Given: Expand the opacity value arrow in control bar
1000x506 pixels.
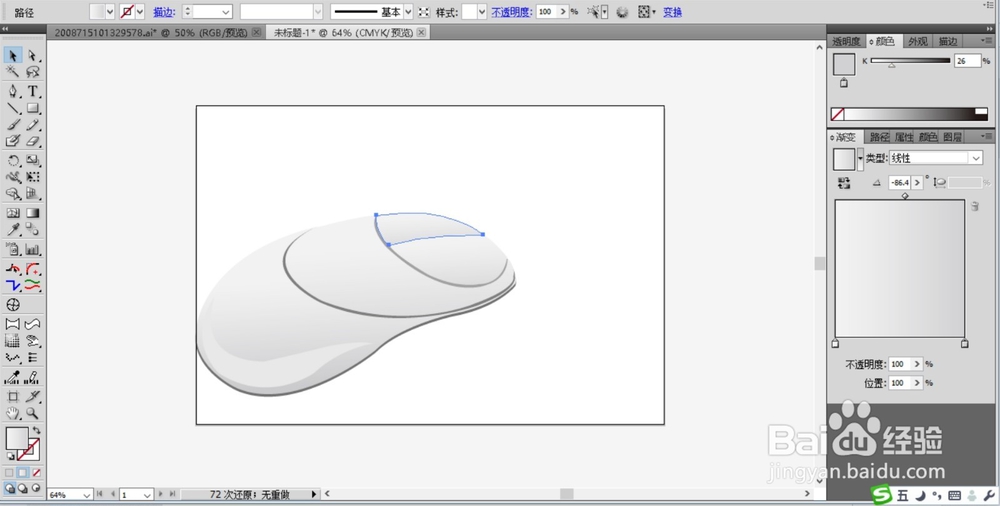Looking at the screenshot, I should 562,11.
